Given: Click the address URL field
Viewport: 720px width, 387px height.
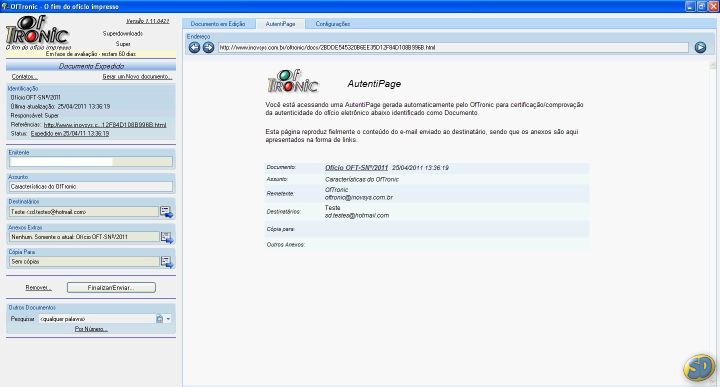Looking at the screenshot, I should pyautogui.click(x=453, y=47).
